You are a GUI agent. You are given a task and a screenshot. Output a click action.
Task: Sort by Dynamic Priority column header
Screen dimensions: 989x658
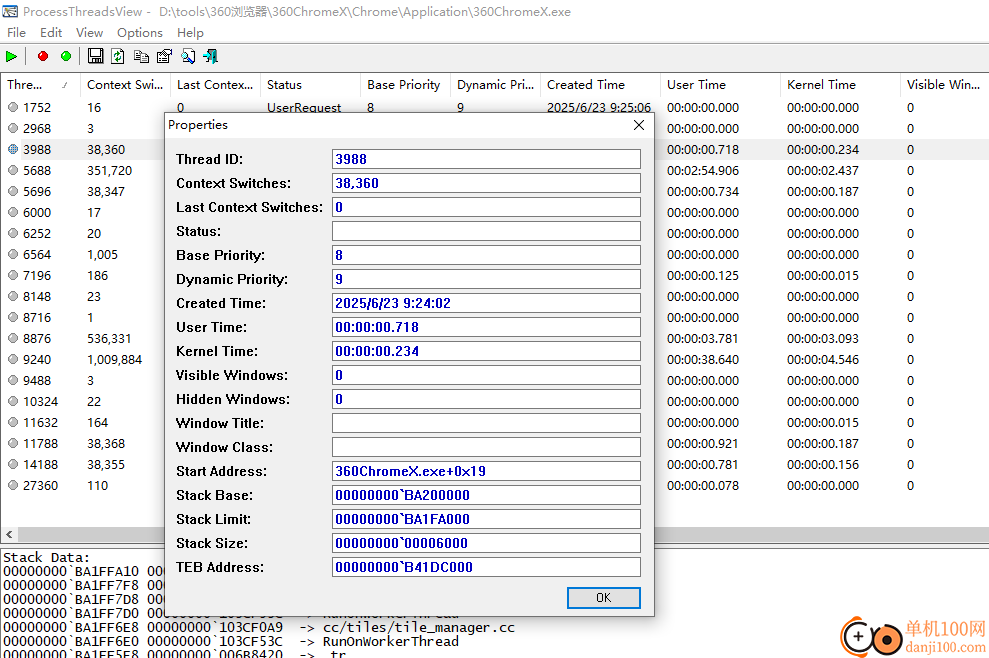(x=495, y=85)
